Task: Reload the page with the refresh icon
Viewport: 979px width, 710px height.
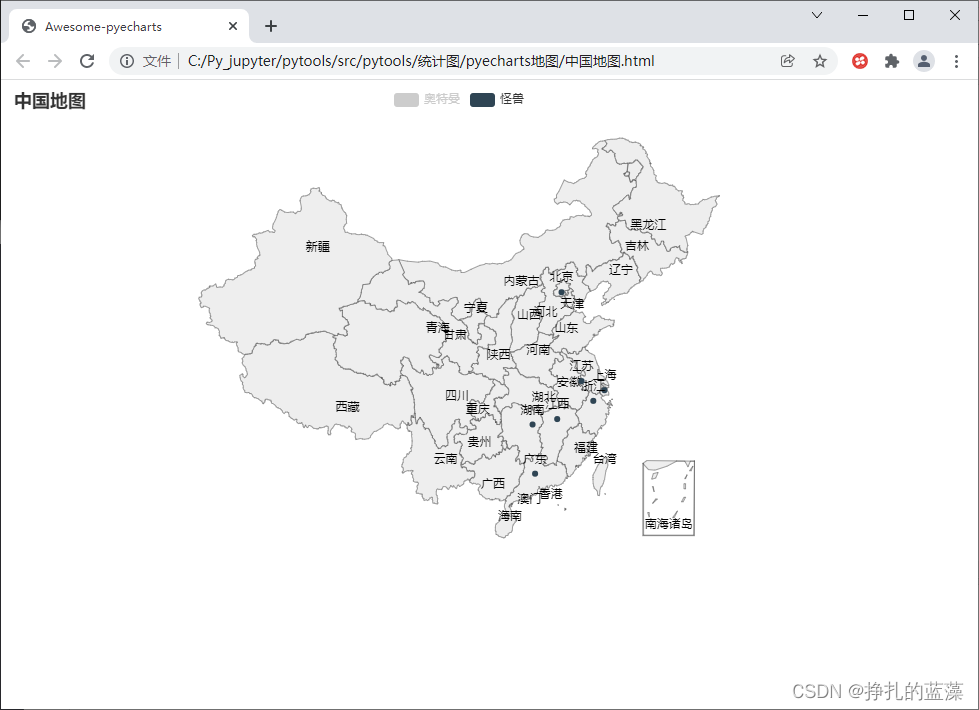Action: pos(87,61)
